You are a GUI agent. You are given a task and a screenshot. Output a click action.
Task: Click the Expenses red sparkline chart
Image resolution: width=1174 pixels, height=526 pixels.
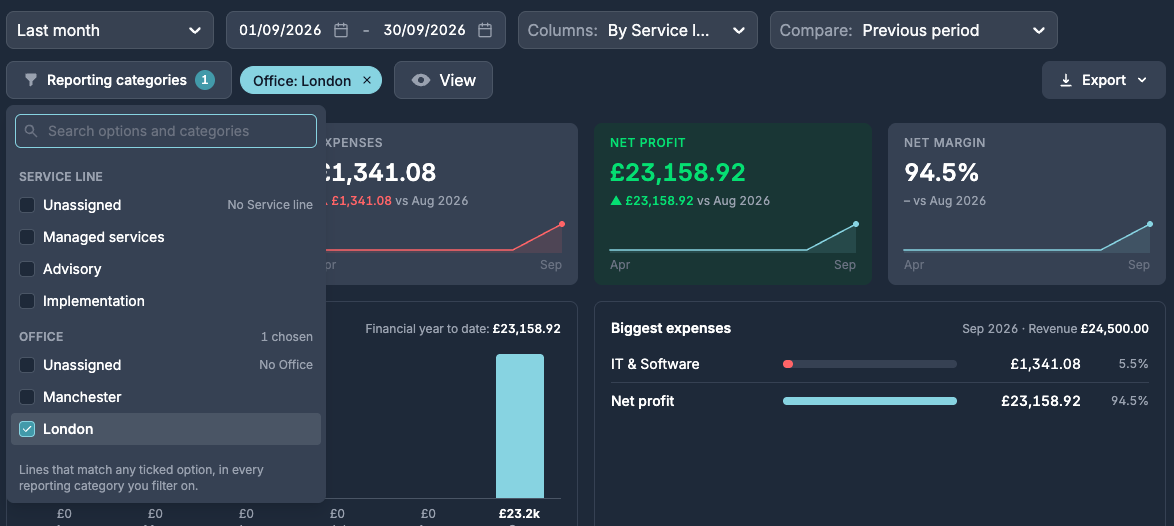tap(444, 237)
